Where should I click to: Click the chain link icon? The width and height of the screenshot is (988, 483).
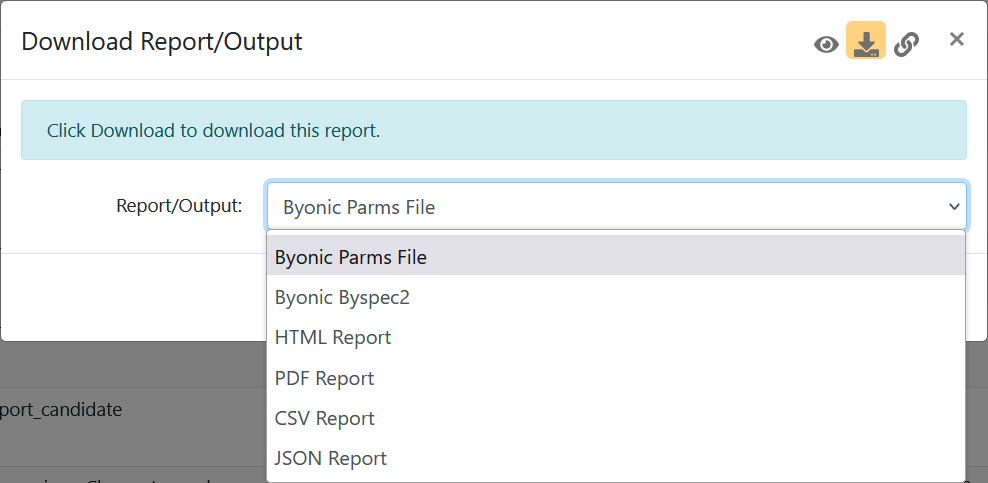906,45
